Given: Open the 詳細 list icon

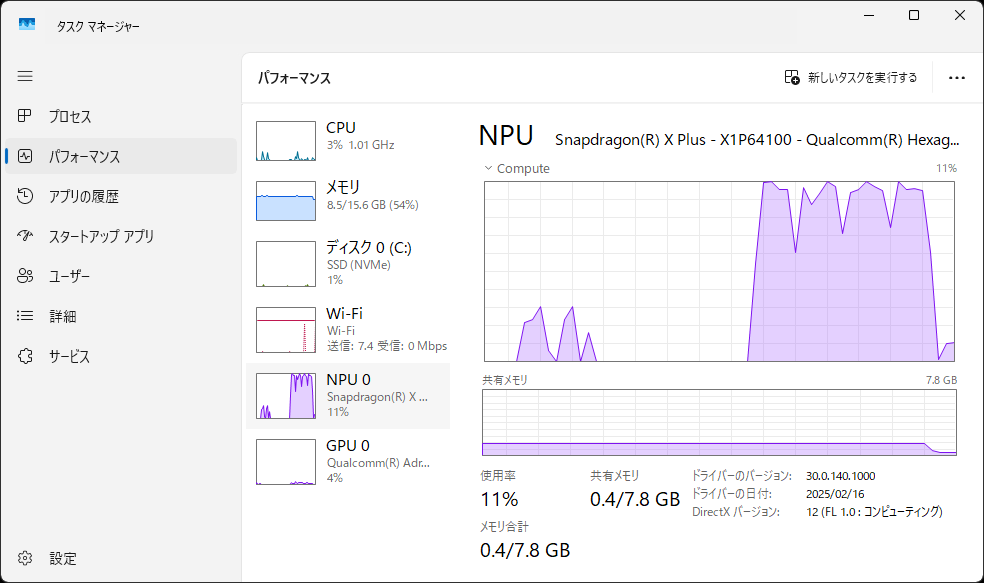Looking at the screenshot, I should point(26,316).
